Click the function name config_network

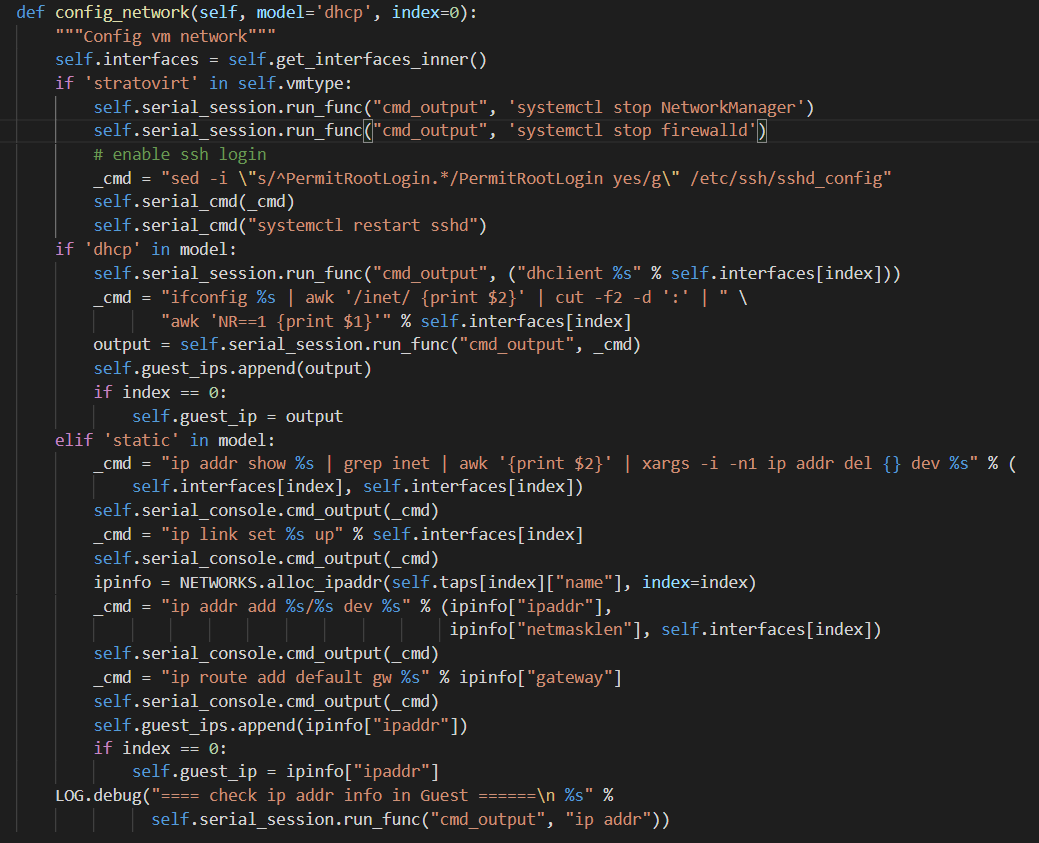(123, 13)
